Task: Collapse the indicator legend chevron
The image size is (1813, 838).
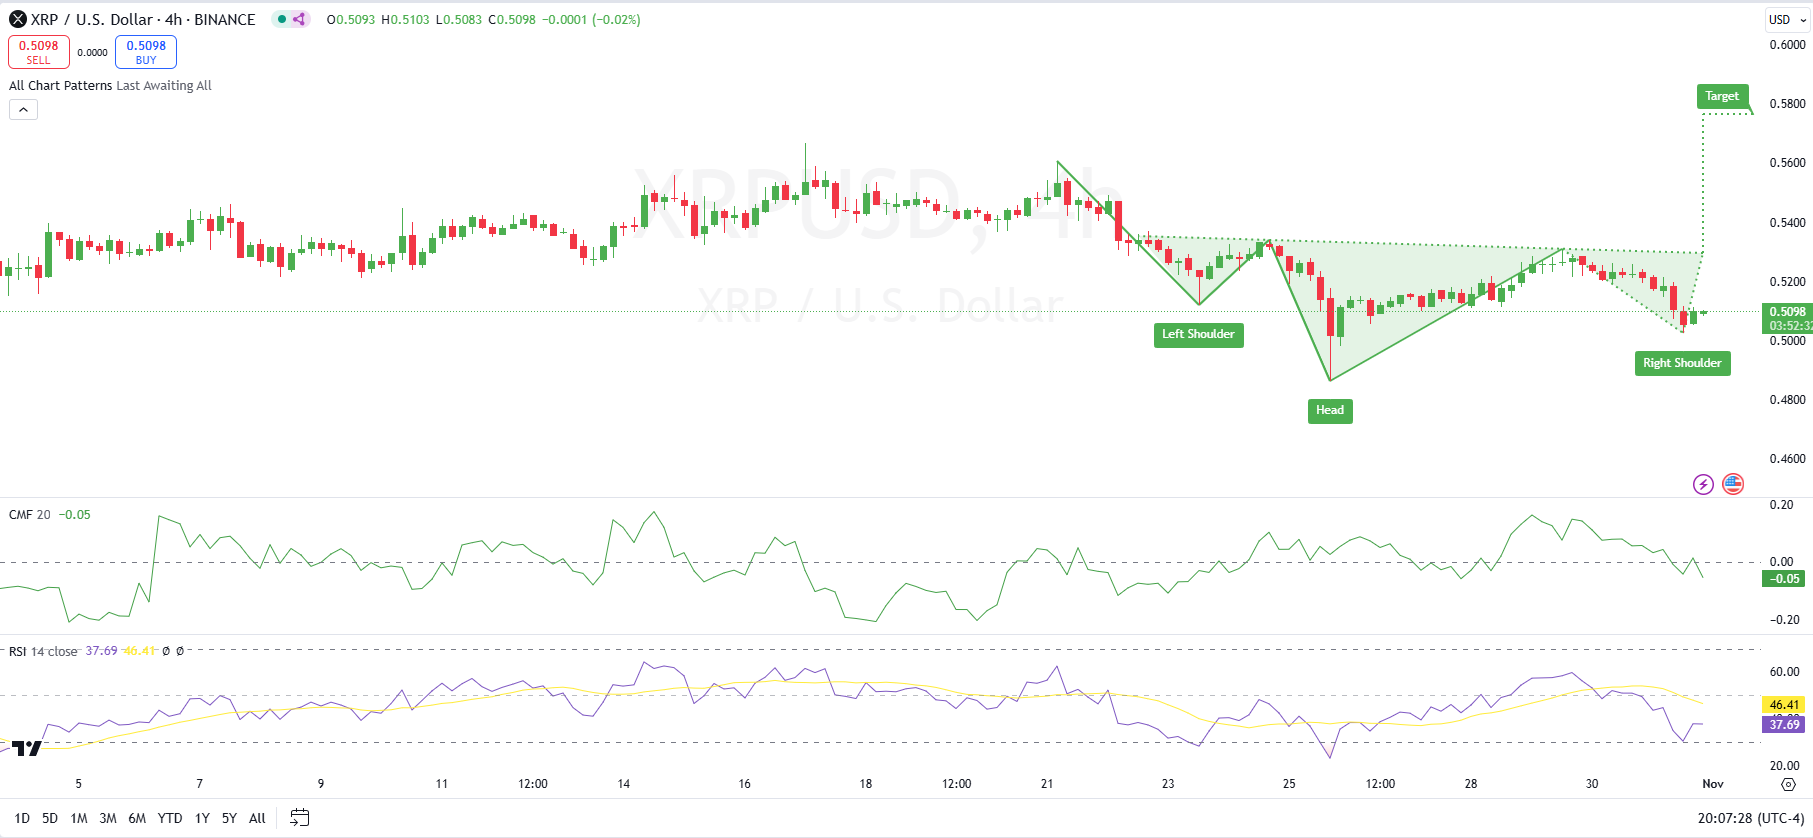Action: (23, 110)
